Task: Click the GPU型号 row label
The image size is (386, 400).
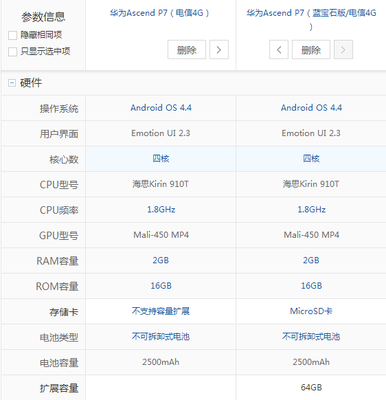Action: coord(59,236)
